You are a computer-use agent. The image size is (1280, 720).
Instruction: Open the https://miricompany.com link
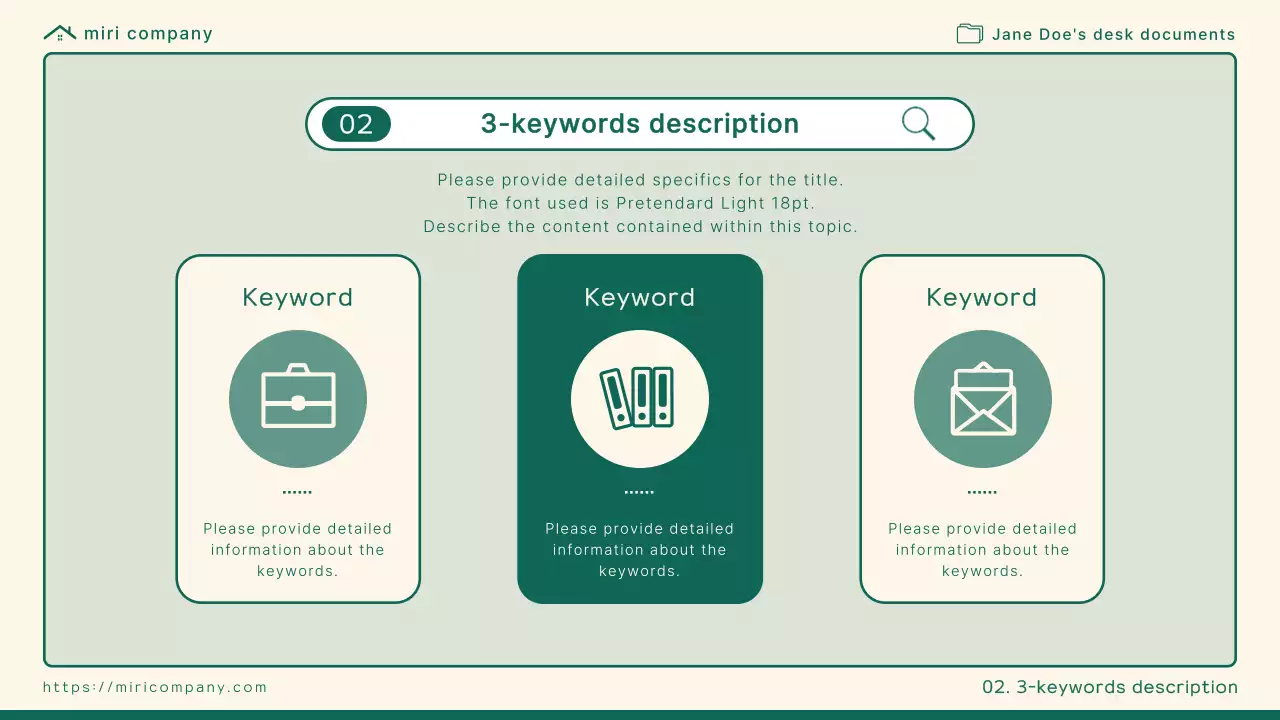(155, 687)
